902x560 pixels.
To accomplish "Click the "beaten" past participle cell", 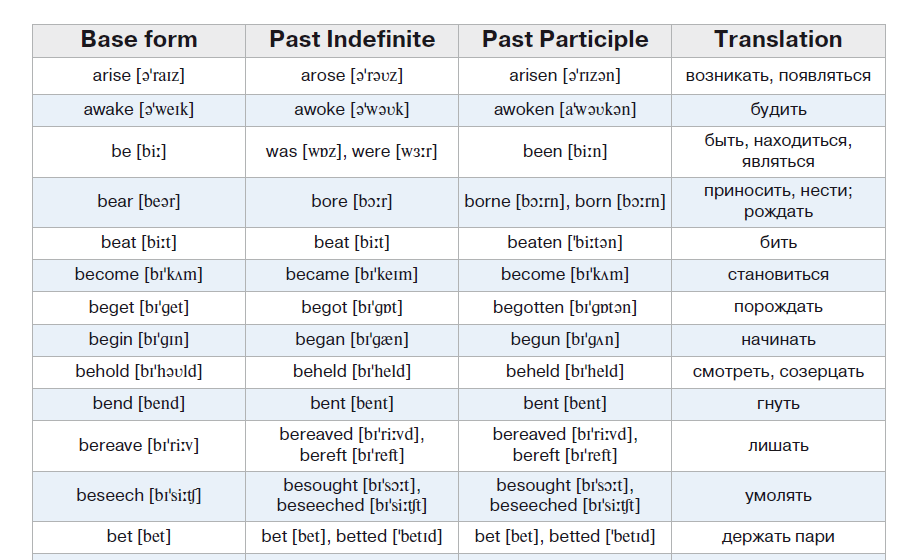I will click(x=565, y=243).
